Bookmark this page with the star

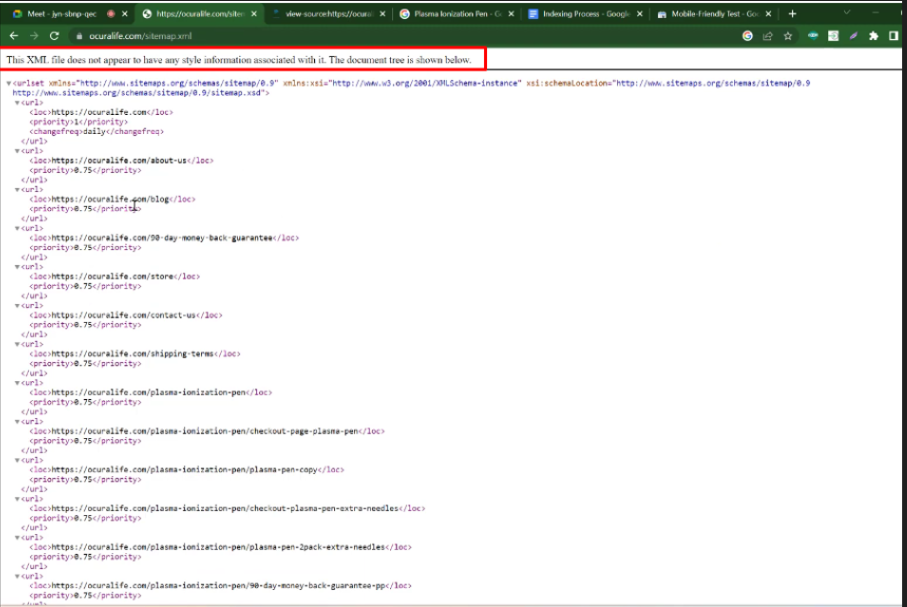[788, 36]
